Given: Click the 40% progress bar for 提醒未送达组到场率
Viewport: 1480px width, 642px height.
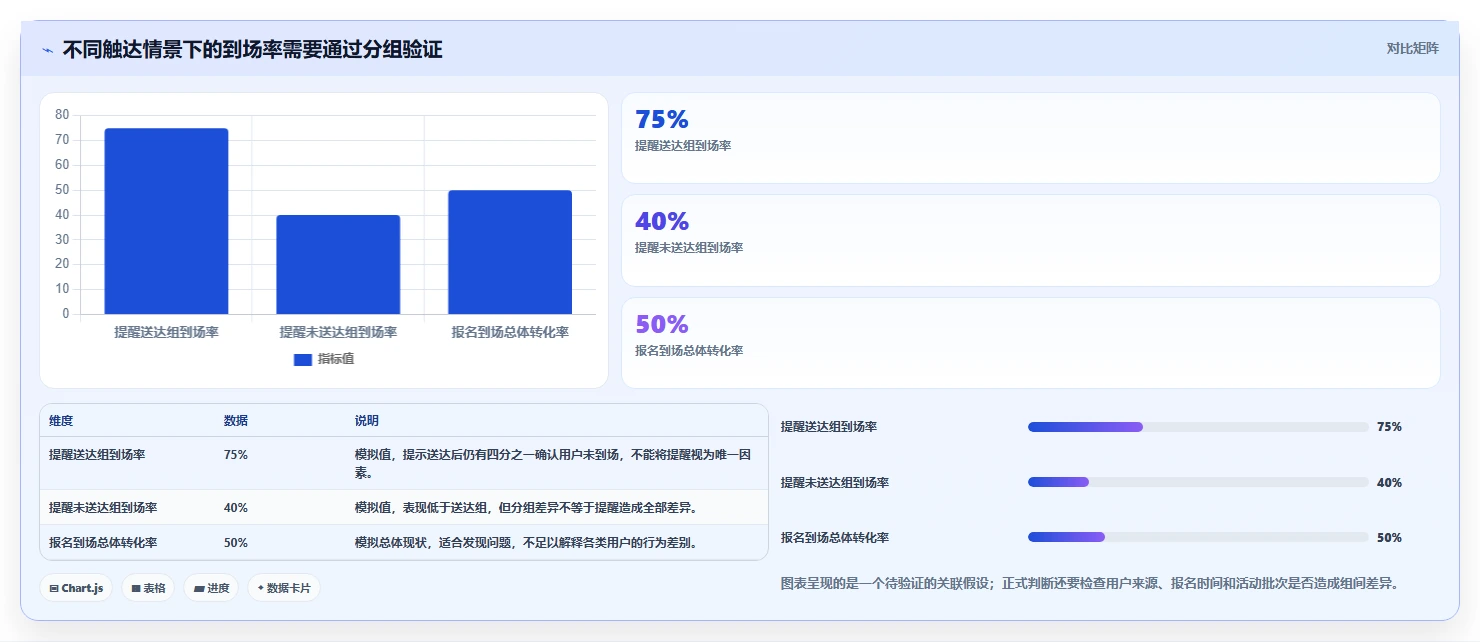Looking at the screenshot, I should pyautogui.click(x=1198, y=482).
